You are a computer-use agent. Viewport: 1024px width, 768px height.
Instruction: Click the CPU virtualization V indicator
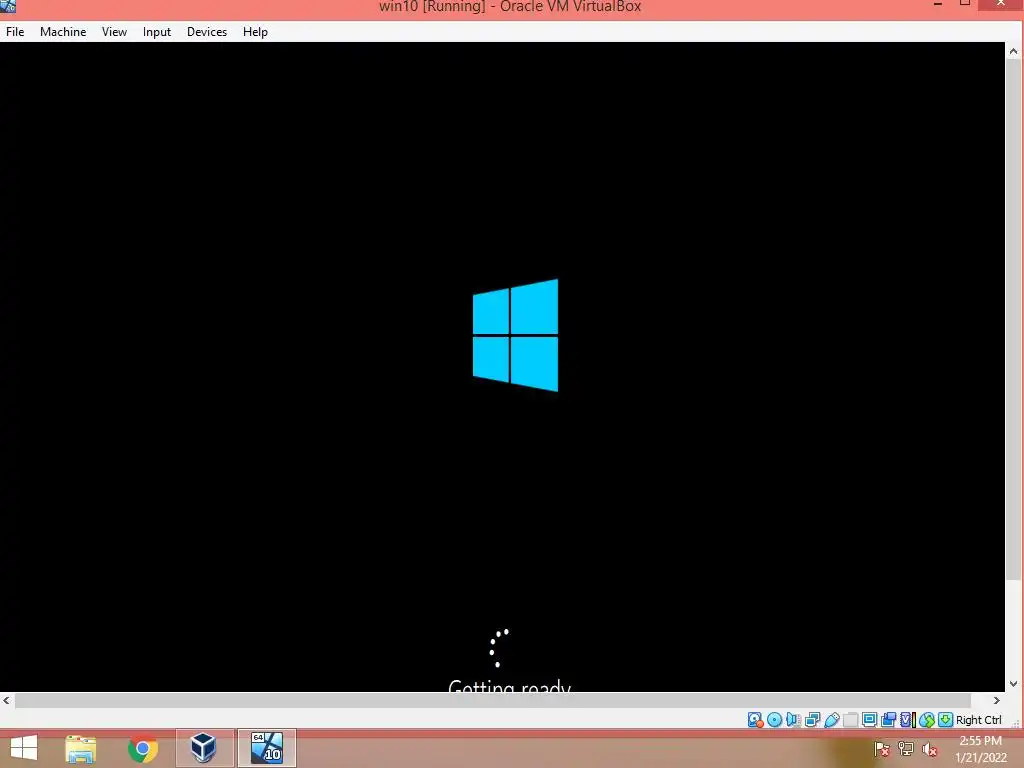[x=907, y=720]
